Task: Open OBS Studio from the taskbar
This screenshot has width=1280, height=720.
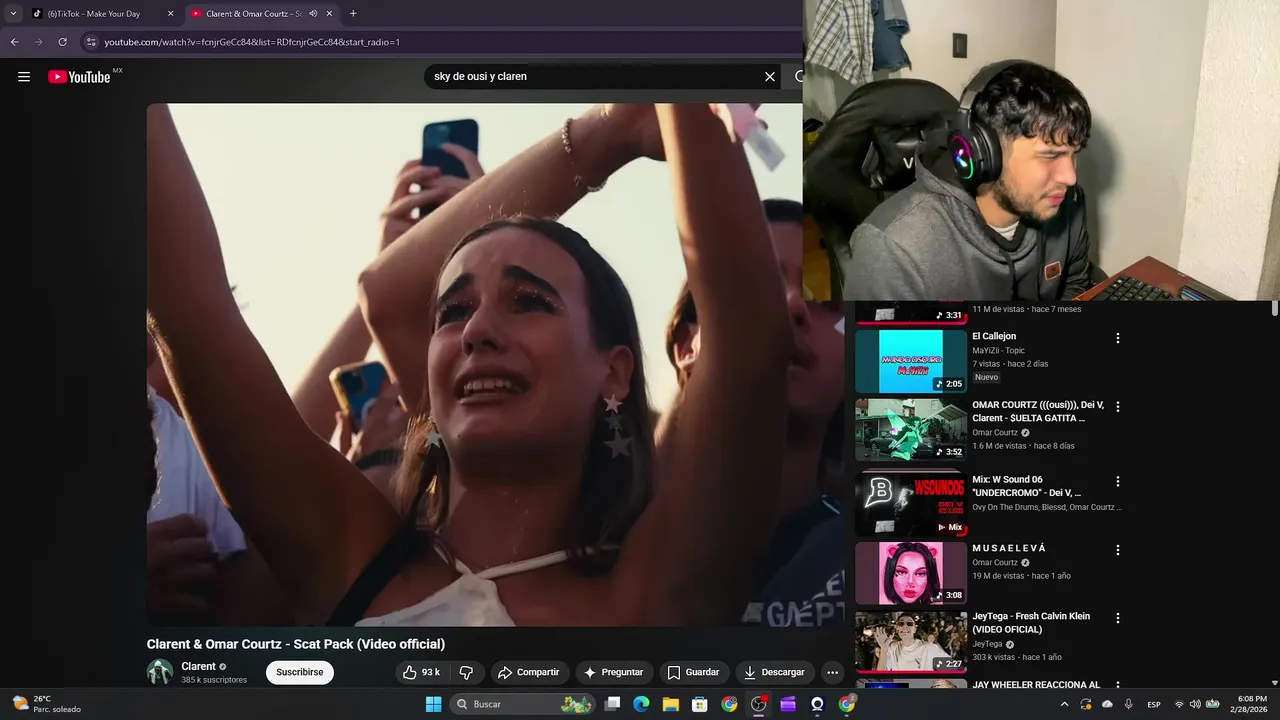Action: click(759, 704)
